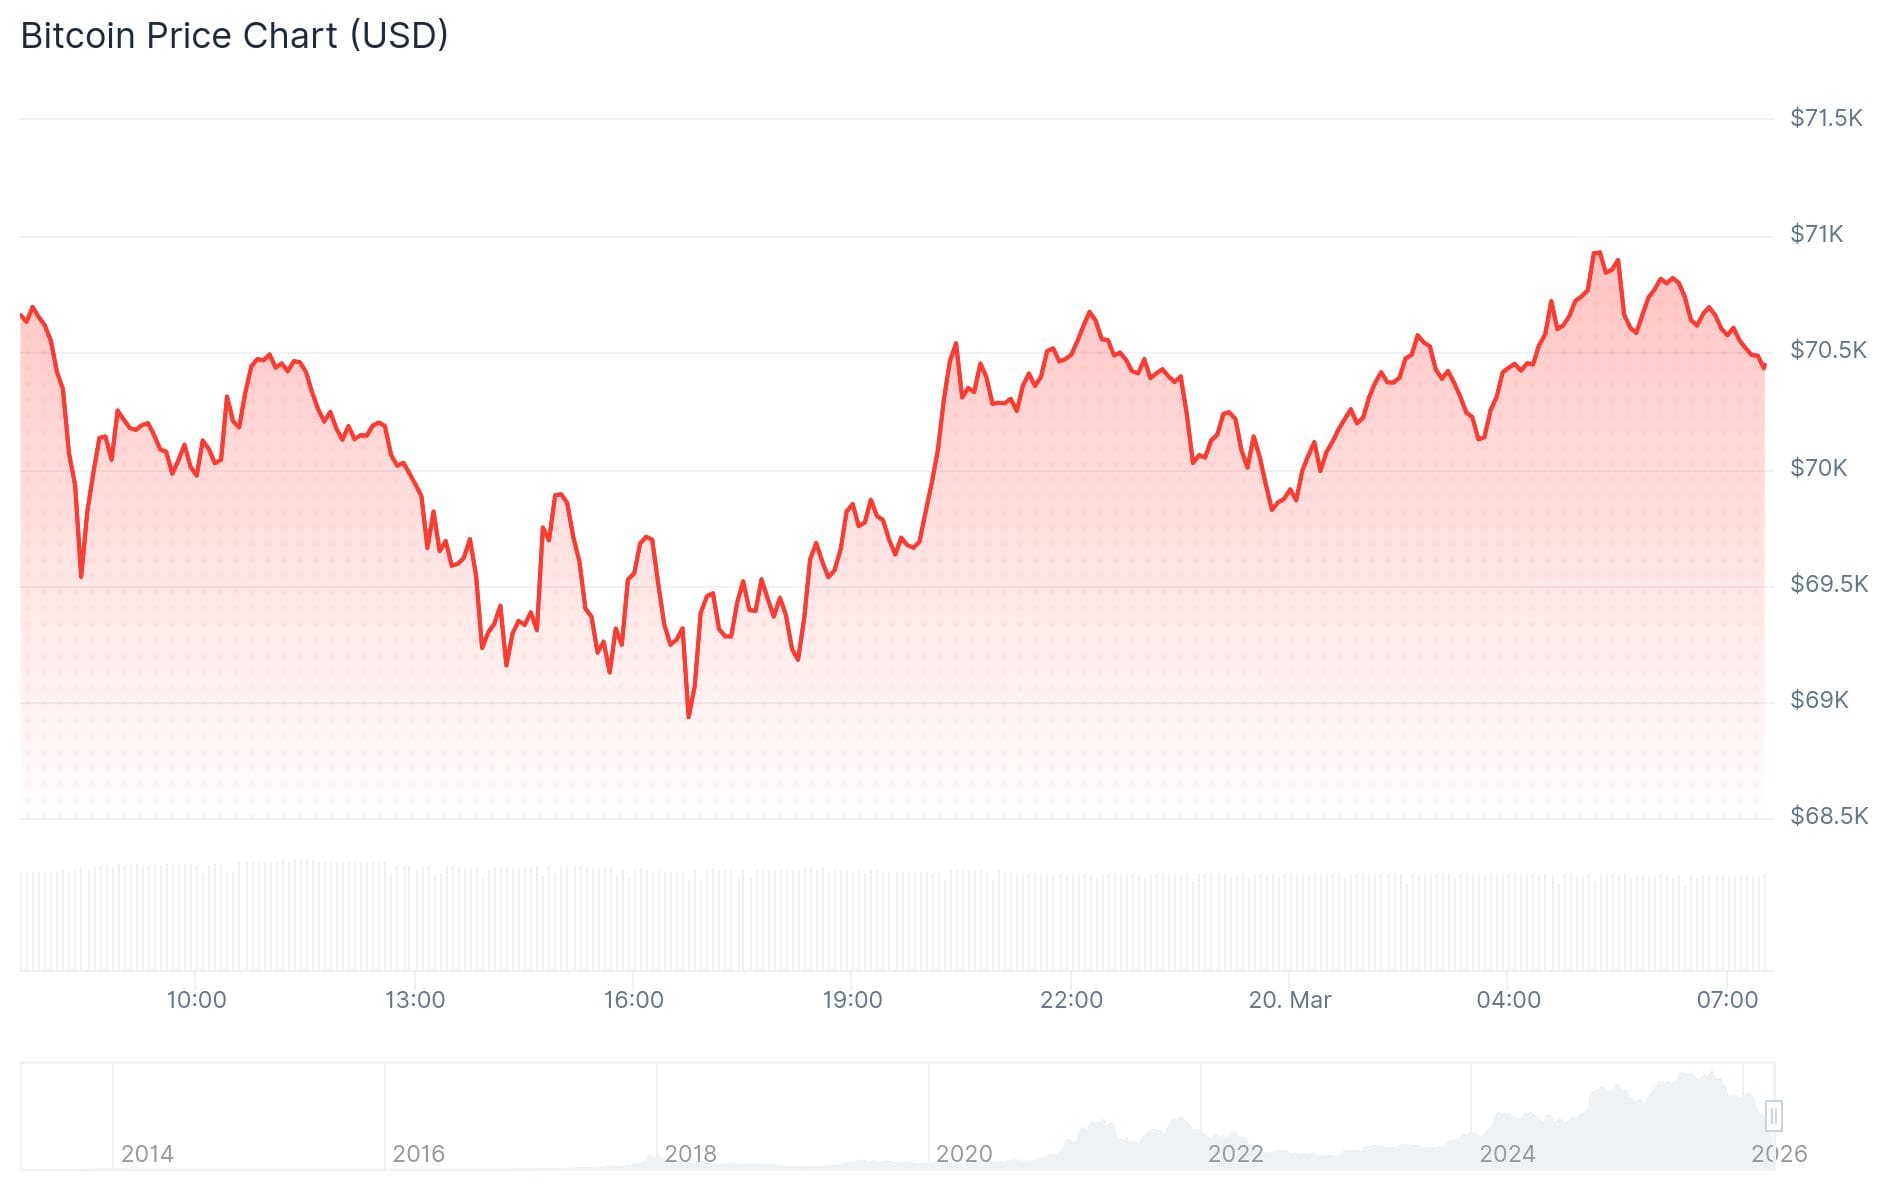Jump to 2016 in the range navigator
This screenshot has height=1200, width=1892.
tap(418, 1154)
